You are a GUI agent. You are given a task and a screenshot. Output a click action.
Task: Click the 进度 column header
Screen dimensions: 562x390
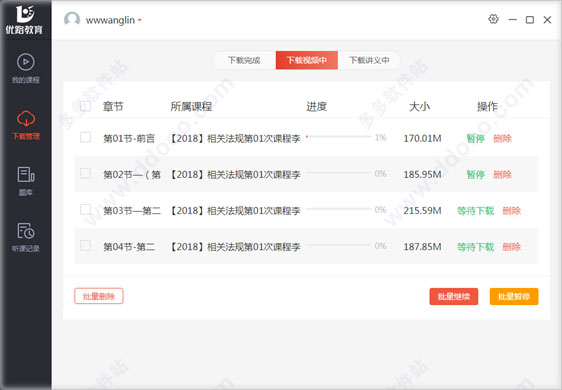point(316,106)
